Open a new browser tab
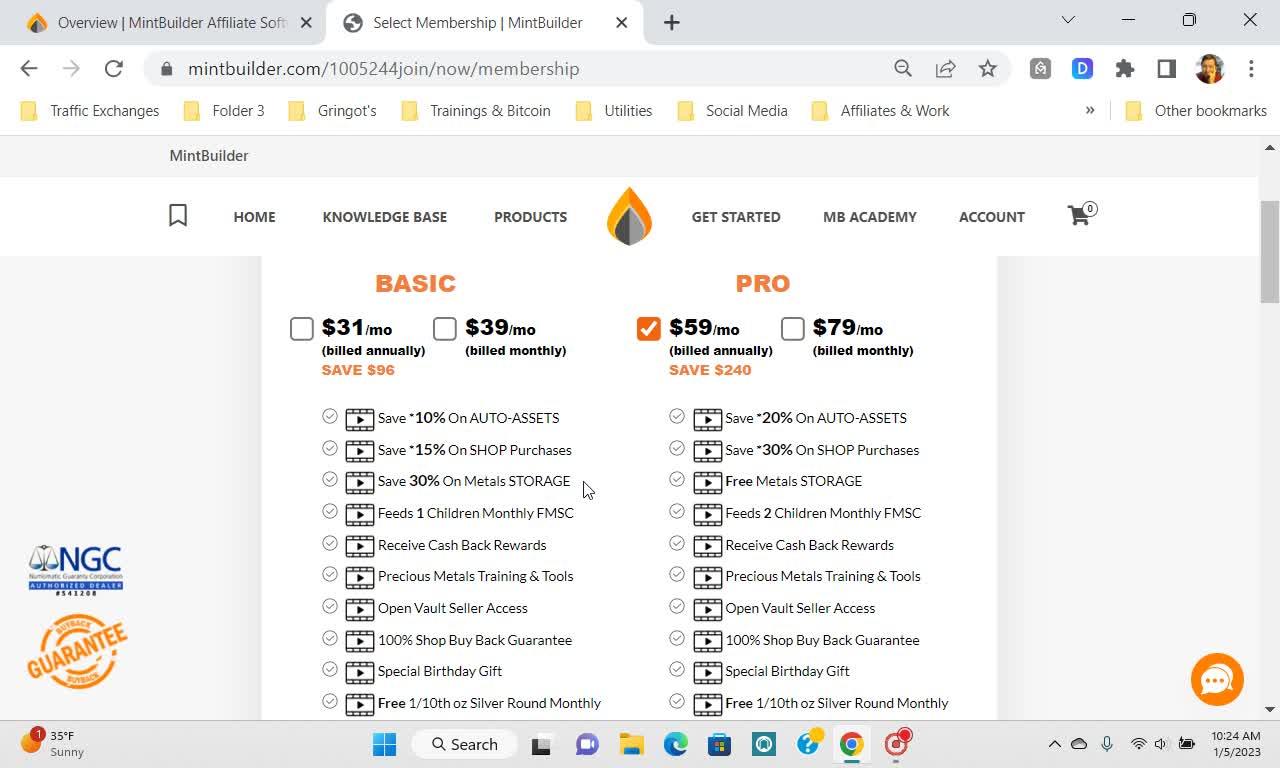This screenshot has height=768, width=1280. [x=672, y=22]
